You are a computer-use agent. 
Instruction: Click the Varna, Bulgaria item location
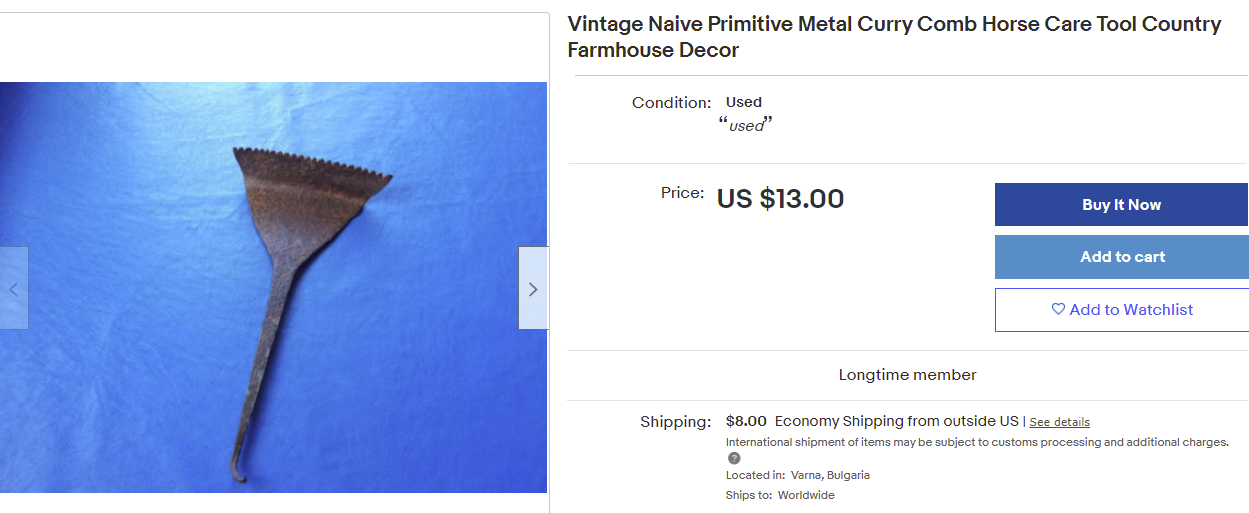[830, 475]
